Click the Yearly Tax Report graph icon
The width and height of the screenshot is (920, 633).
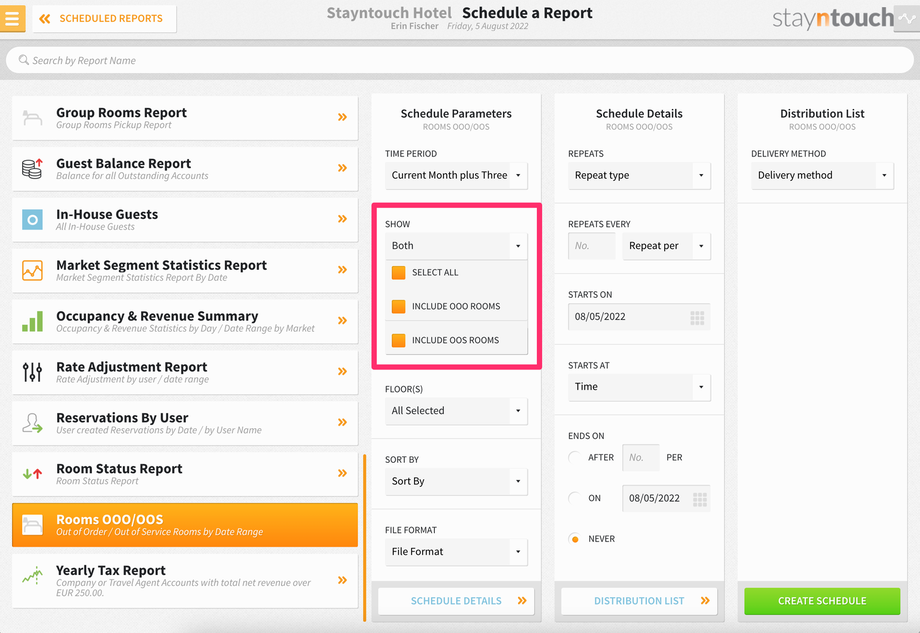pos(32,576)
